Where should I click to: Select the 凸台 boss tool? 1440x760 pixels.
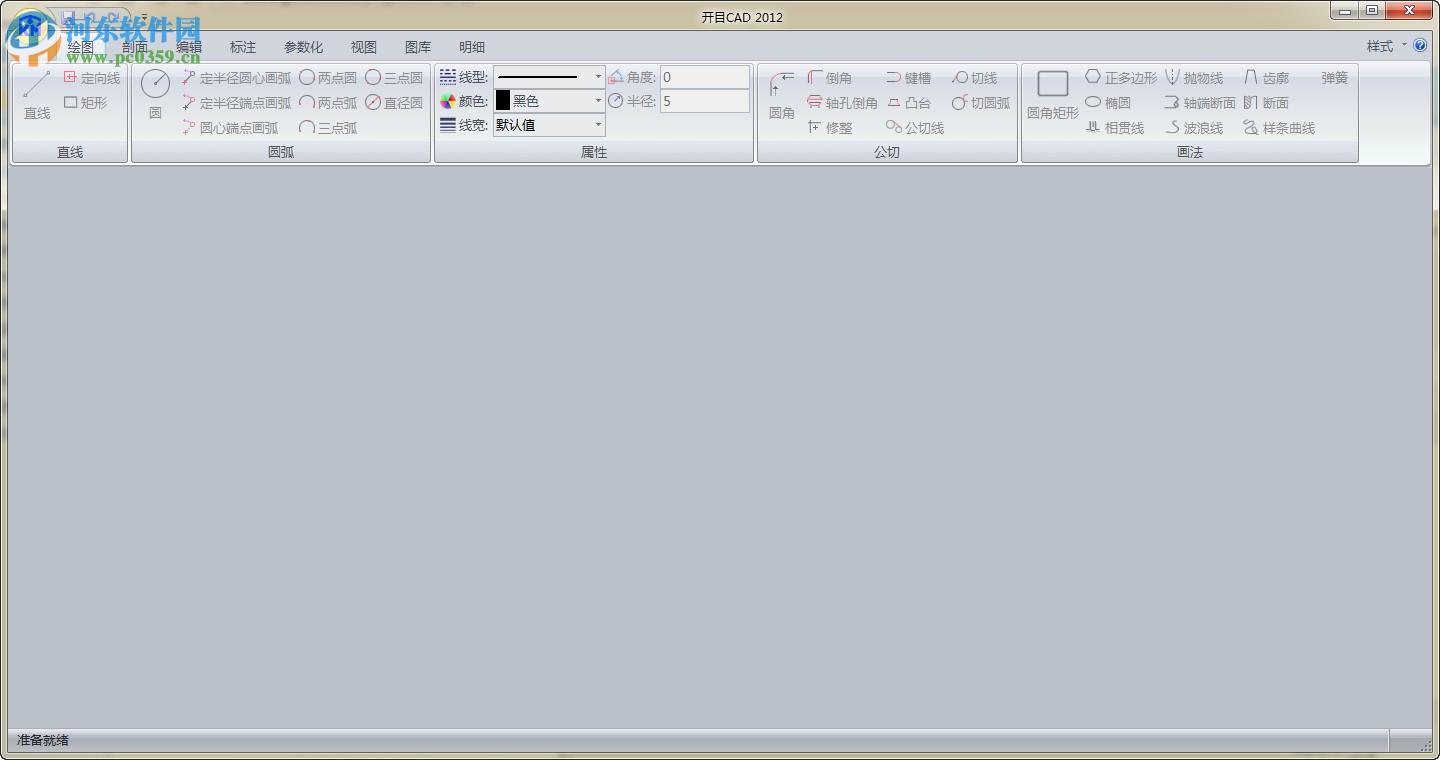click(908, 103)
